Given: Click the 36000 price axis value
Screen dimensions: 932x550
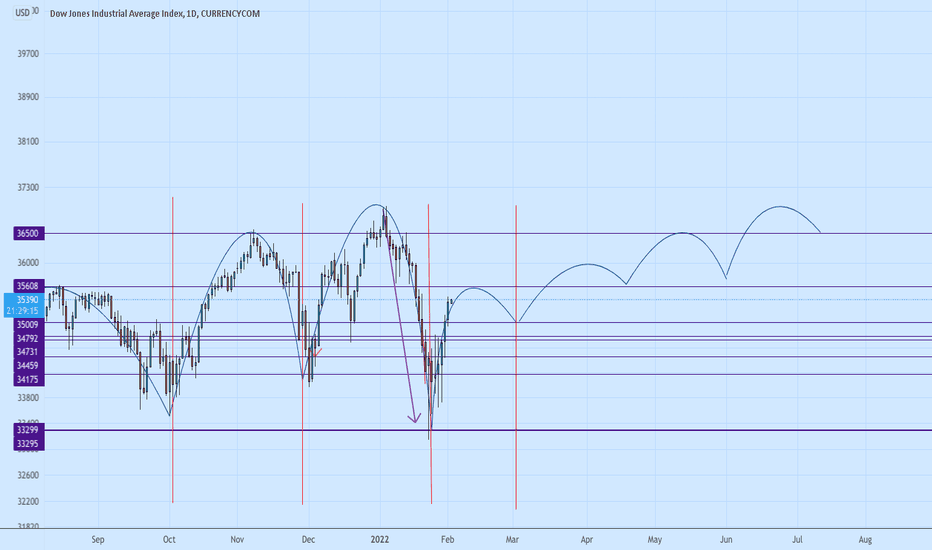Looking at the screenshot, I should click(x=28, y=263).
